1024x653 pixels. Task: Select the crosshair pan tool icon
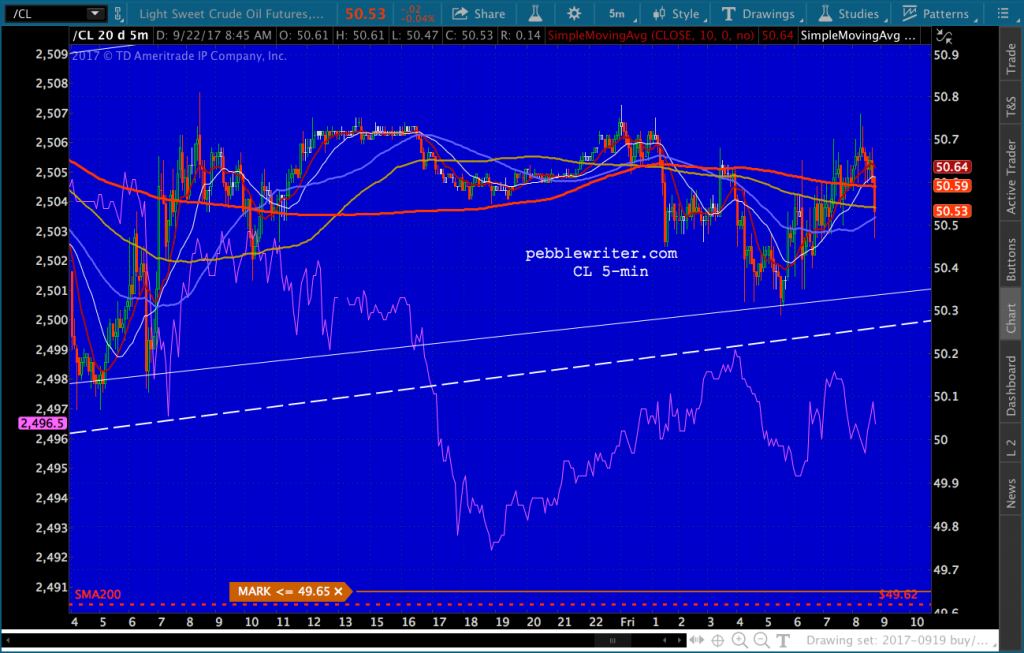pos(718,641)
